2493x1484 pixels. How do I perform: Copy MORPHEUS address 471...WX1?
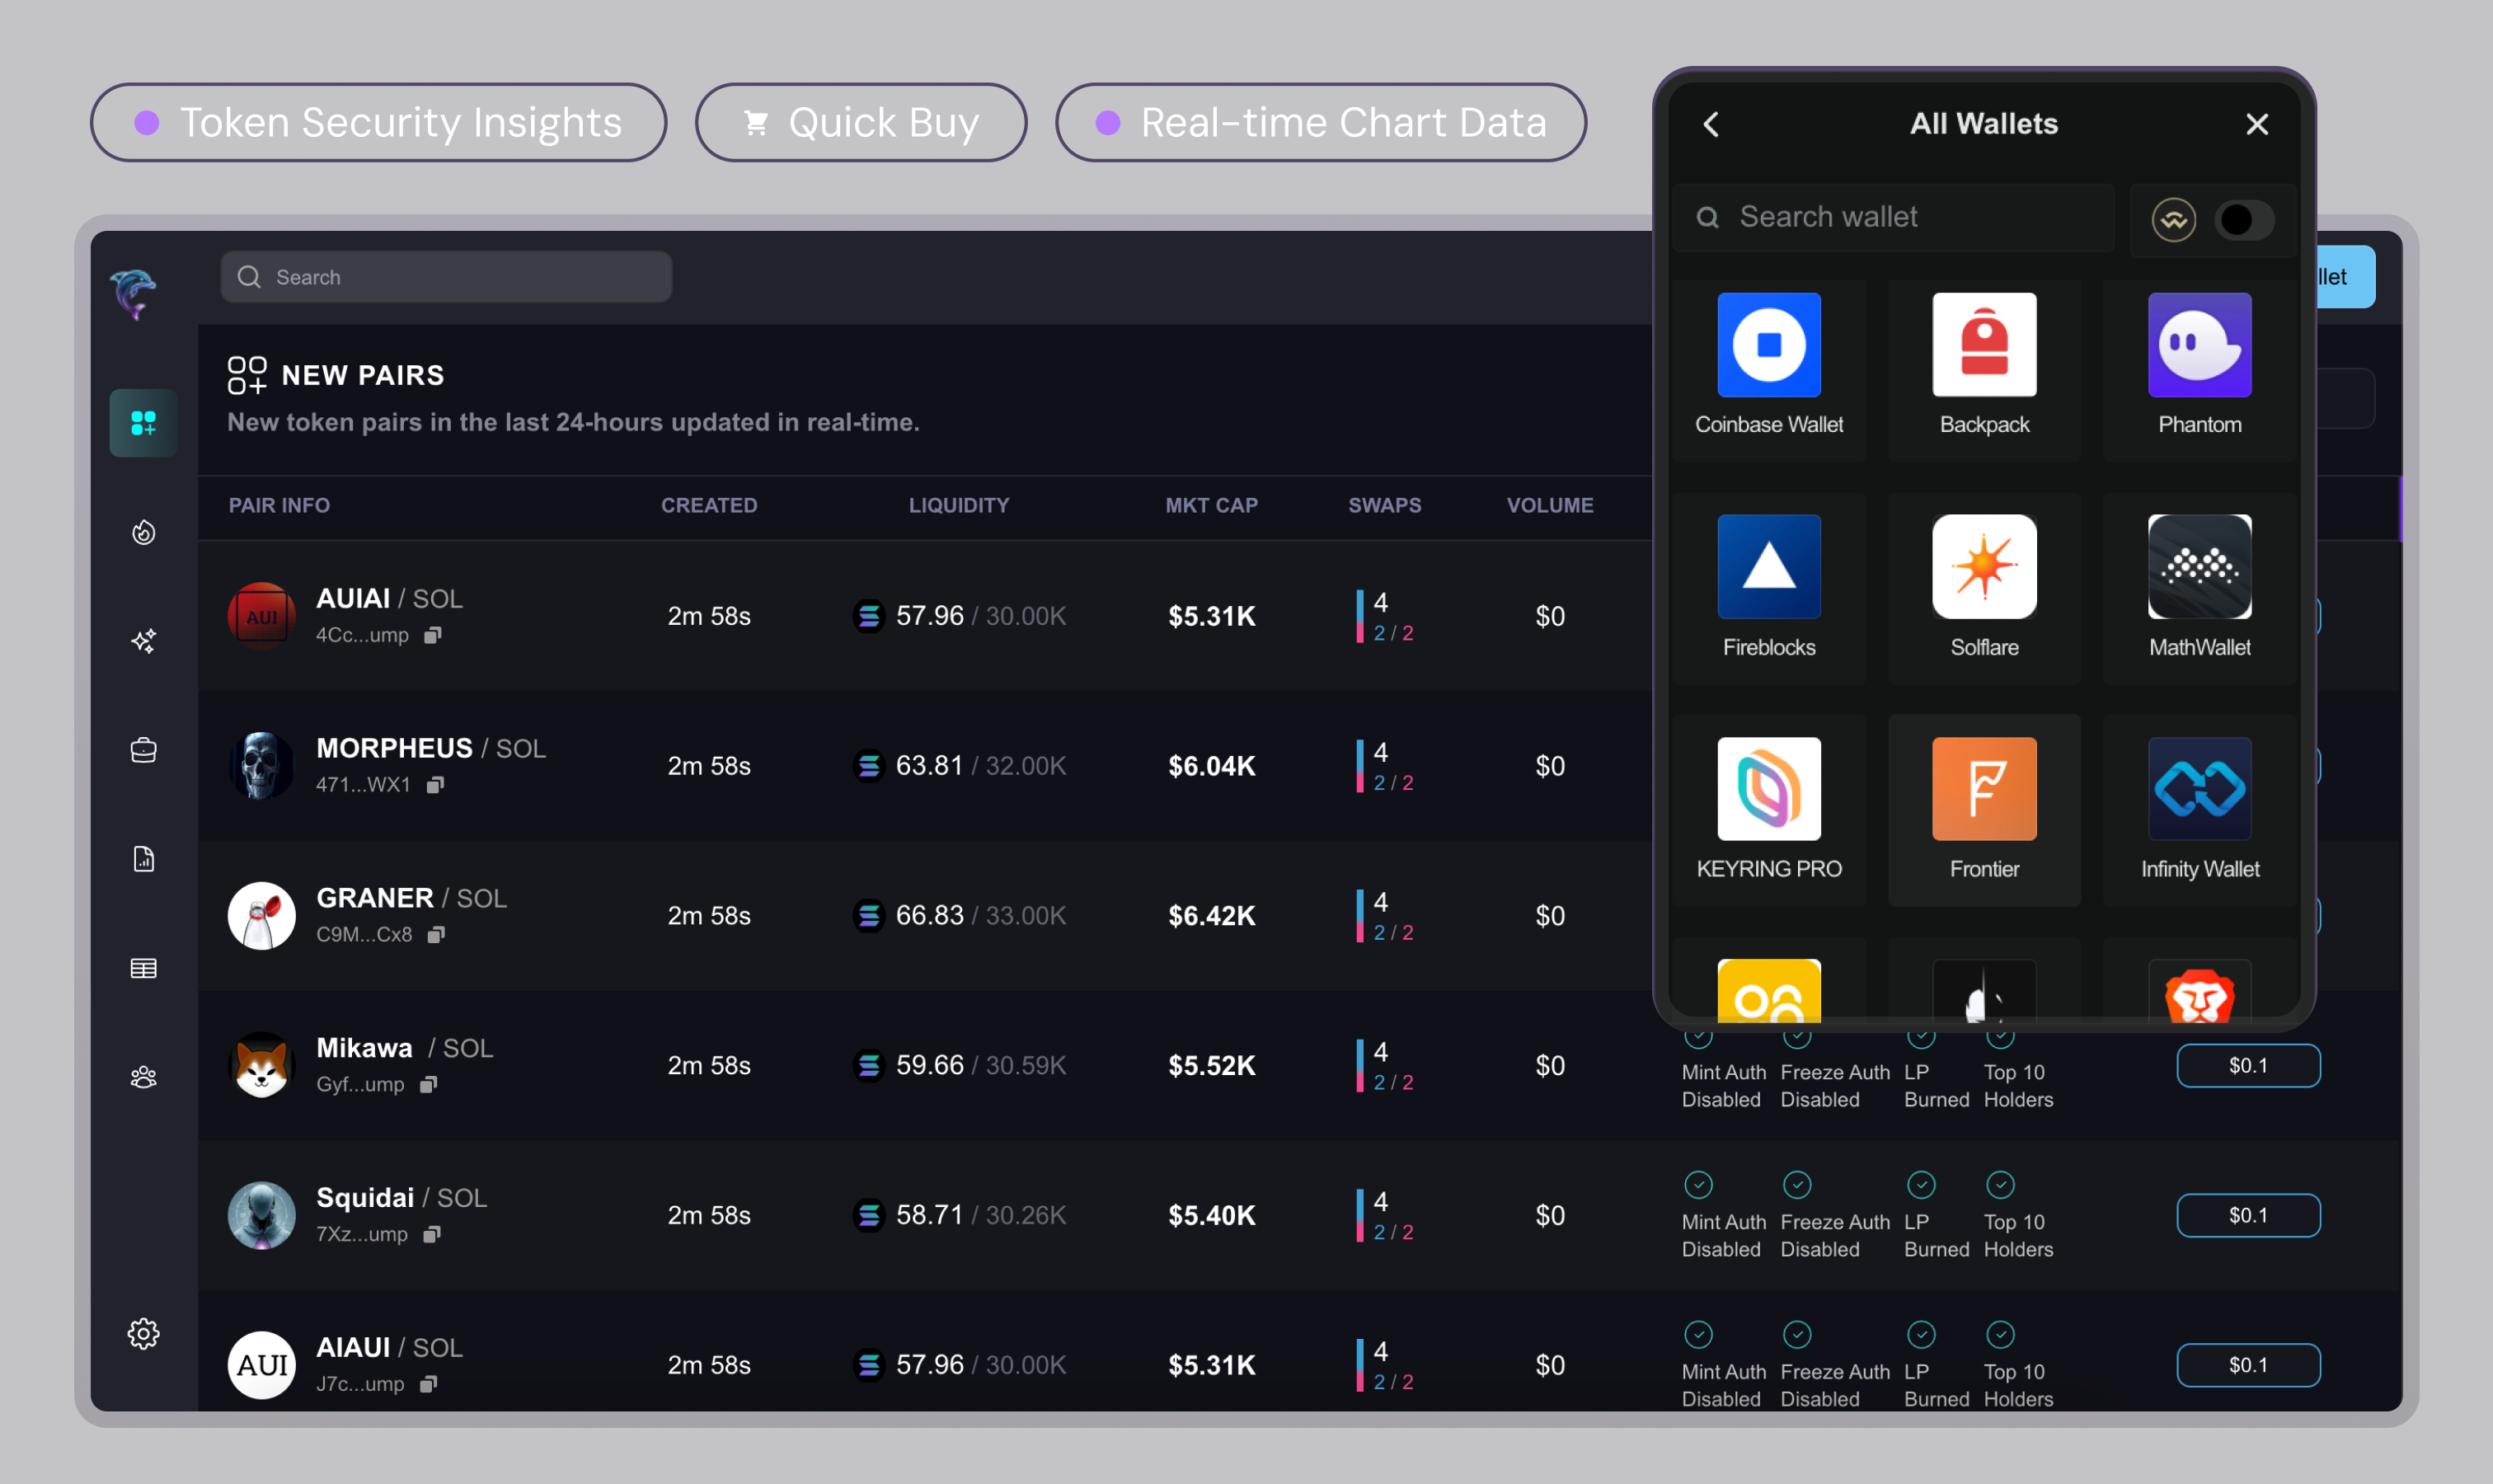click(x=434, y=785)
